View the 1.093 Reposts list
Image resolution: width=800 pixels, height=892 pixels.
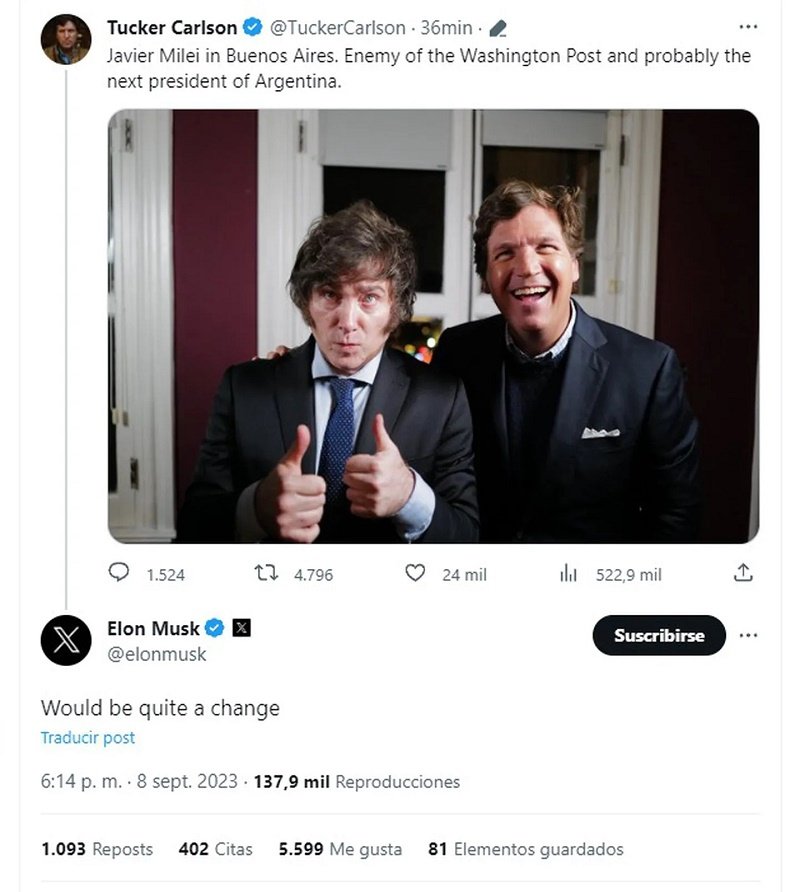(97, 849)
